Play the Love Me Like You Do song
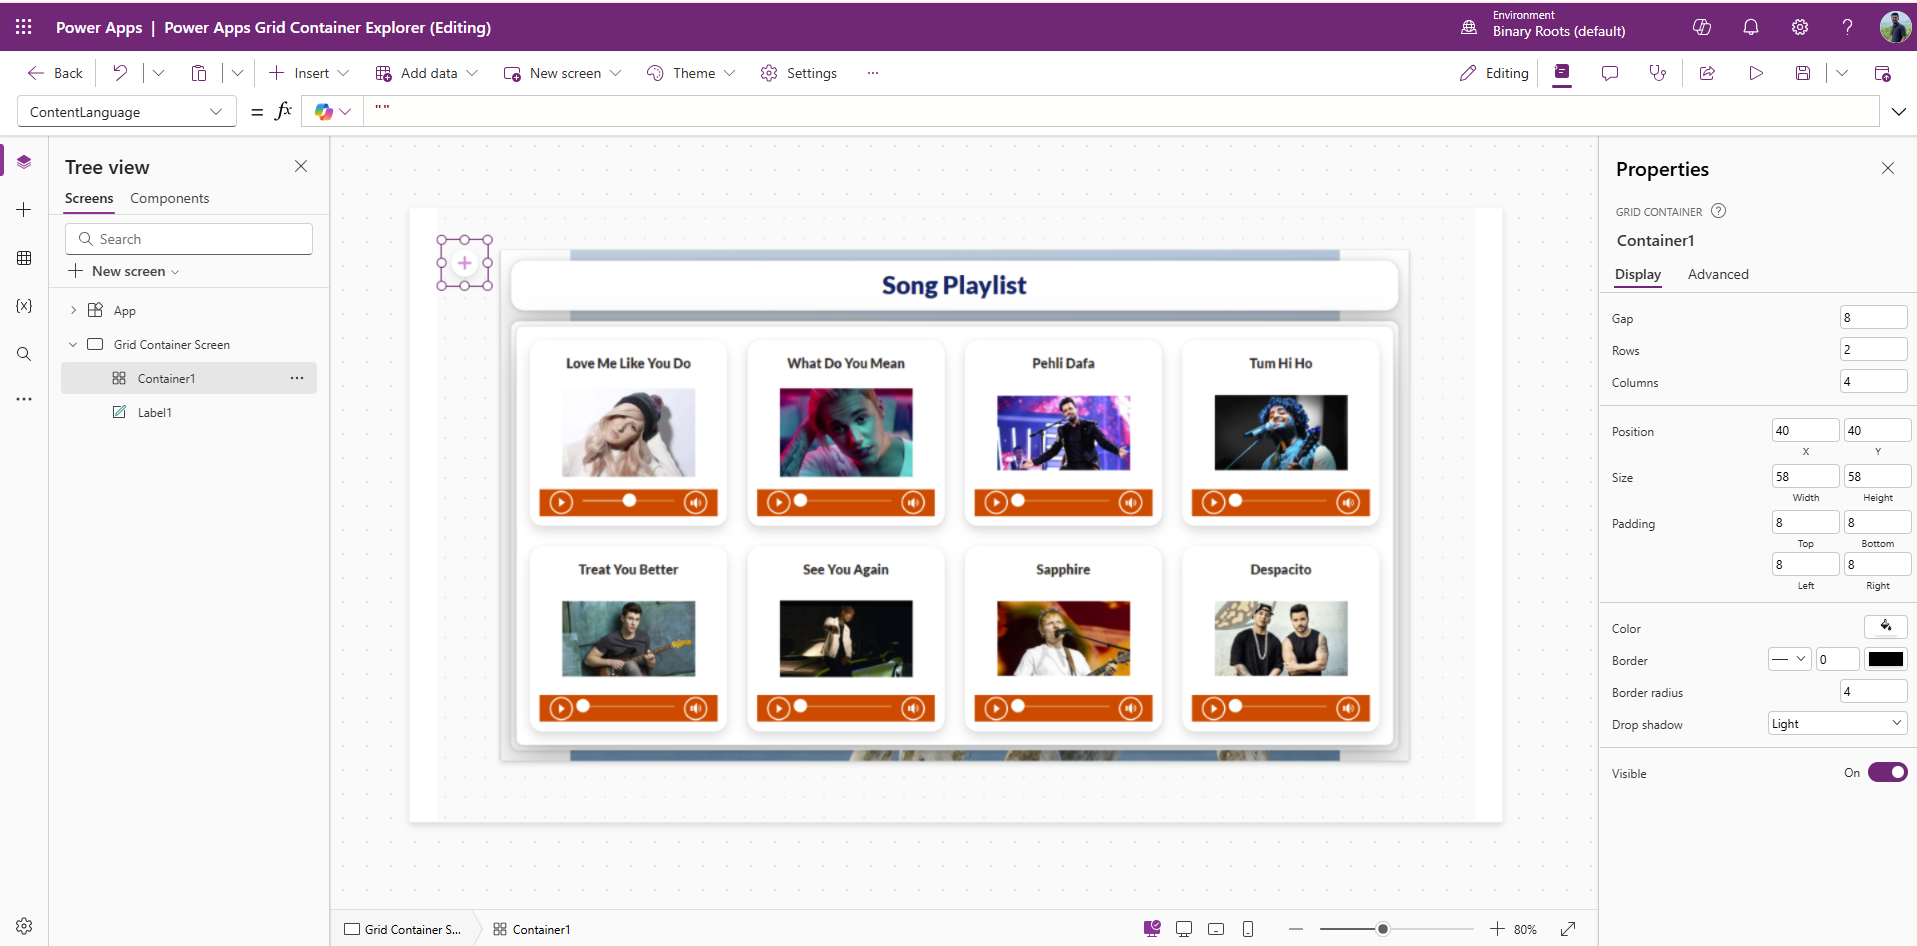1917x946 pixels. pos(561,502)
